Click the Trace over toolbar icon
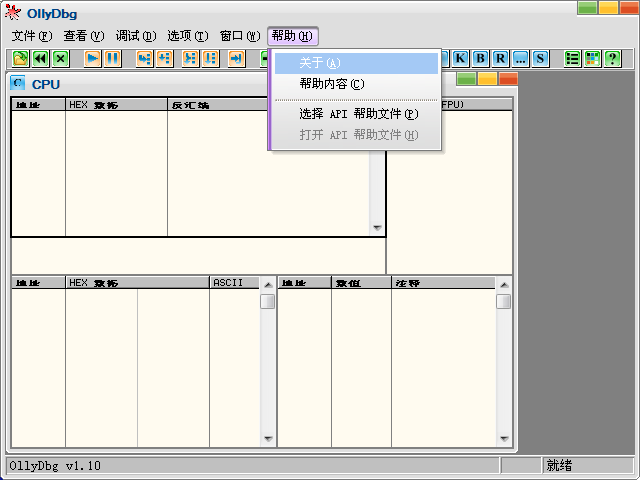Viewport: 640px width, 480px height. coord(211,59)
